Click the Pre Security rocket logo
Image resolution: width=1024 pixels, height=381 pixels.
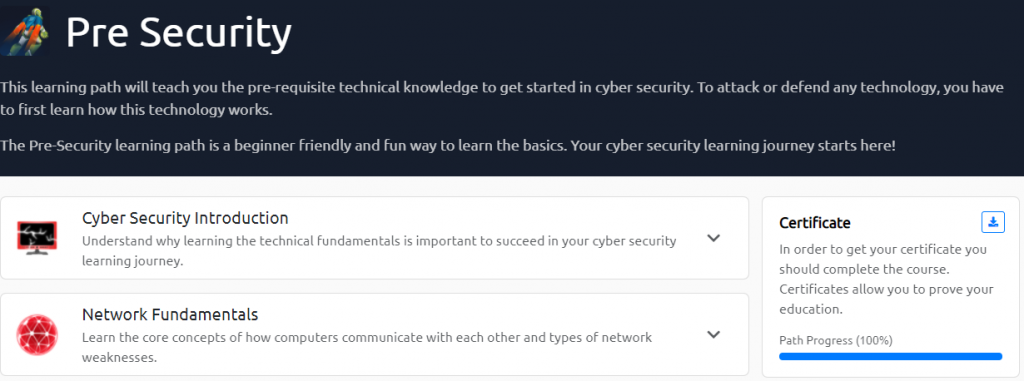pyautogui.click(x=25, y=31)
